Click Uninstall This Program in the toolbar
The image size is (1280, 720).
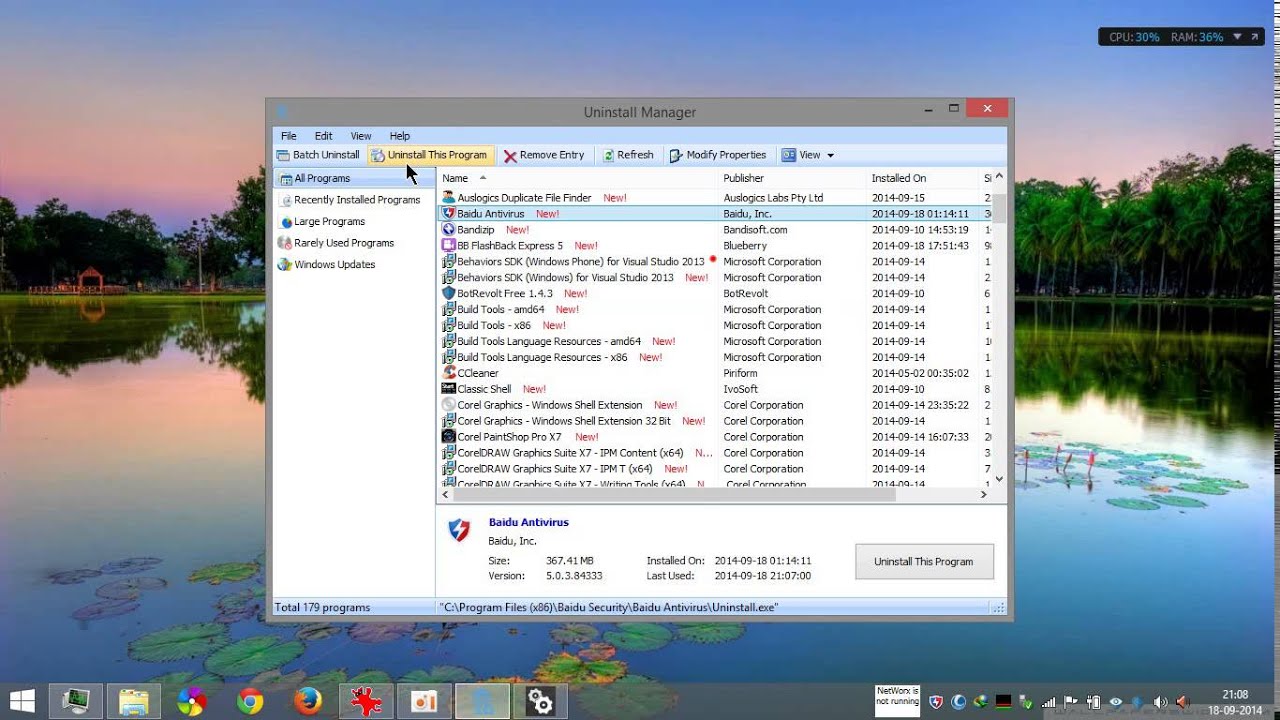(429, 155)
